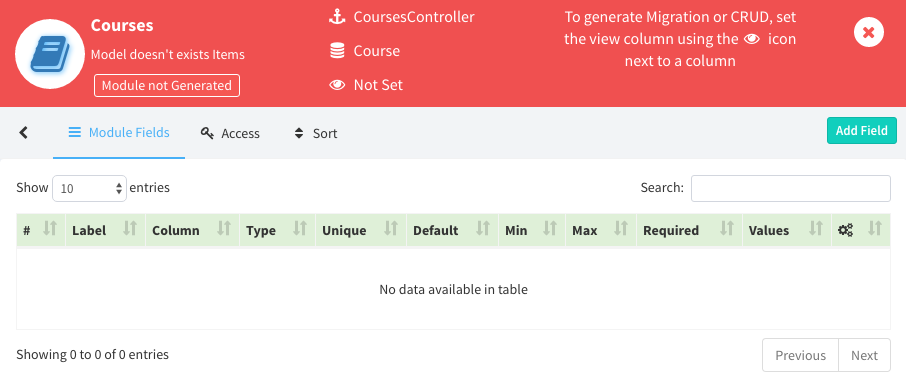Sort table by Label column
The width and height of the screenshot is (906, 387).
pyautogui.click(x=105, y=230)
